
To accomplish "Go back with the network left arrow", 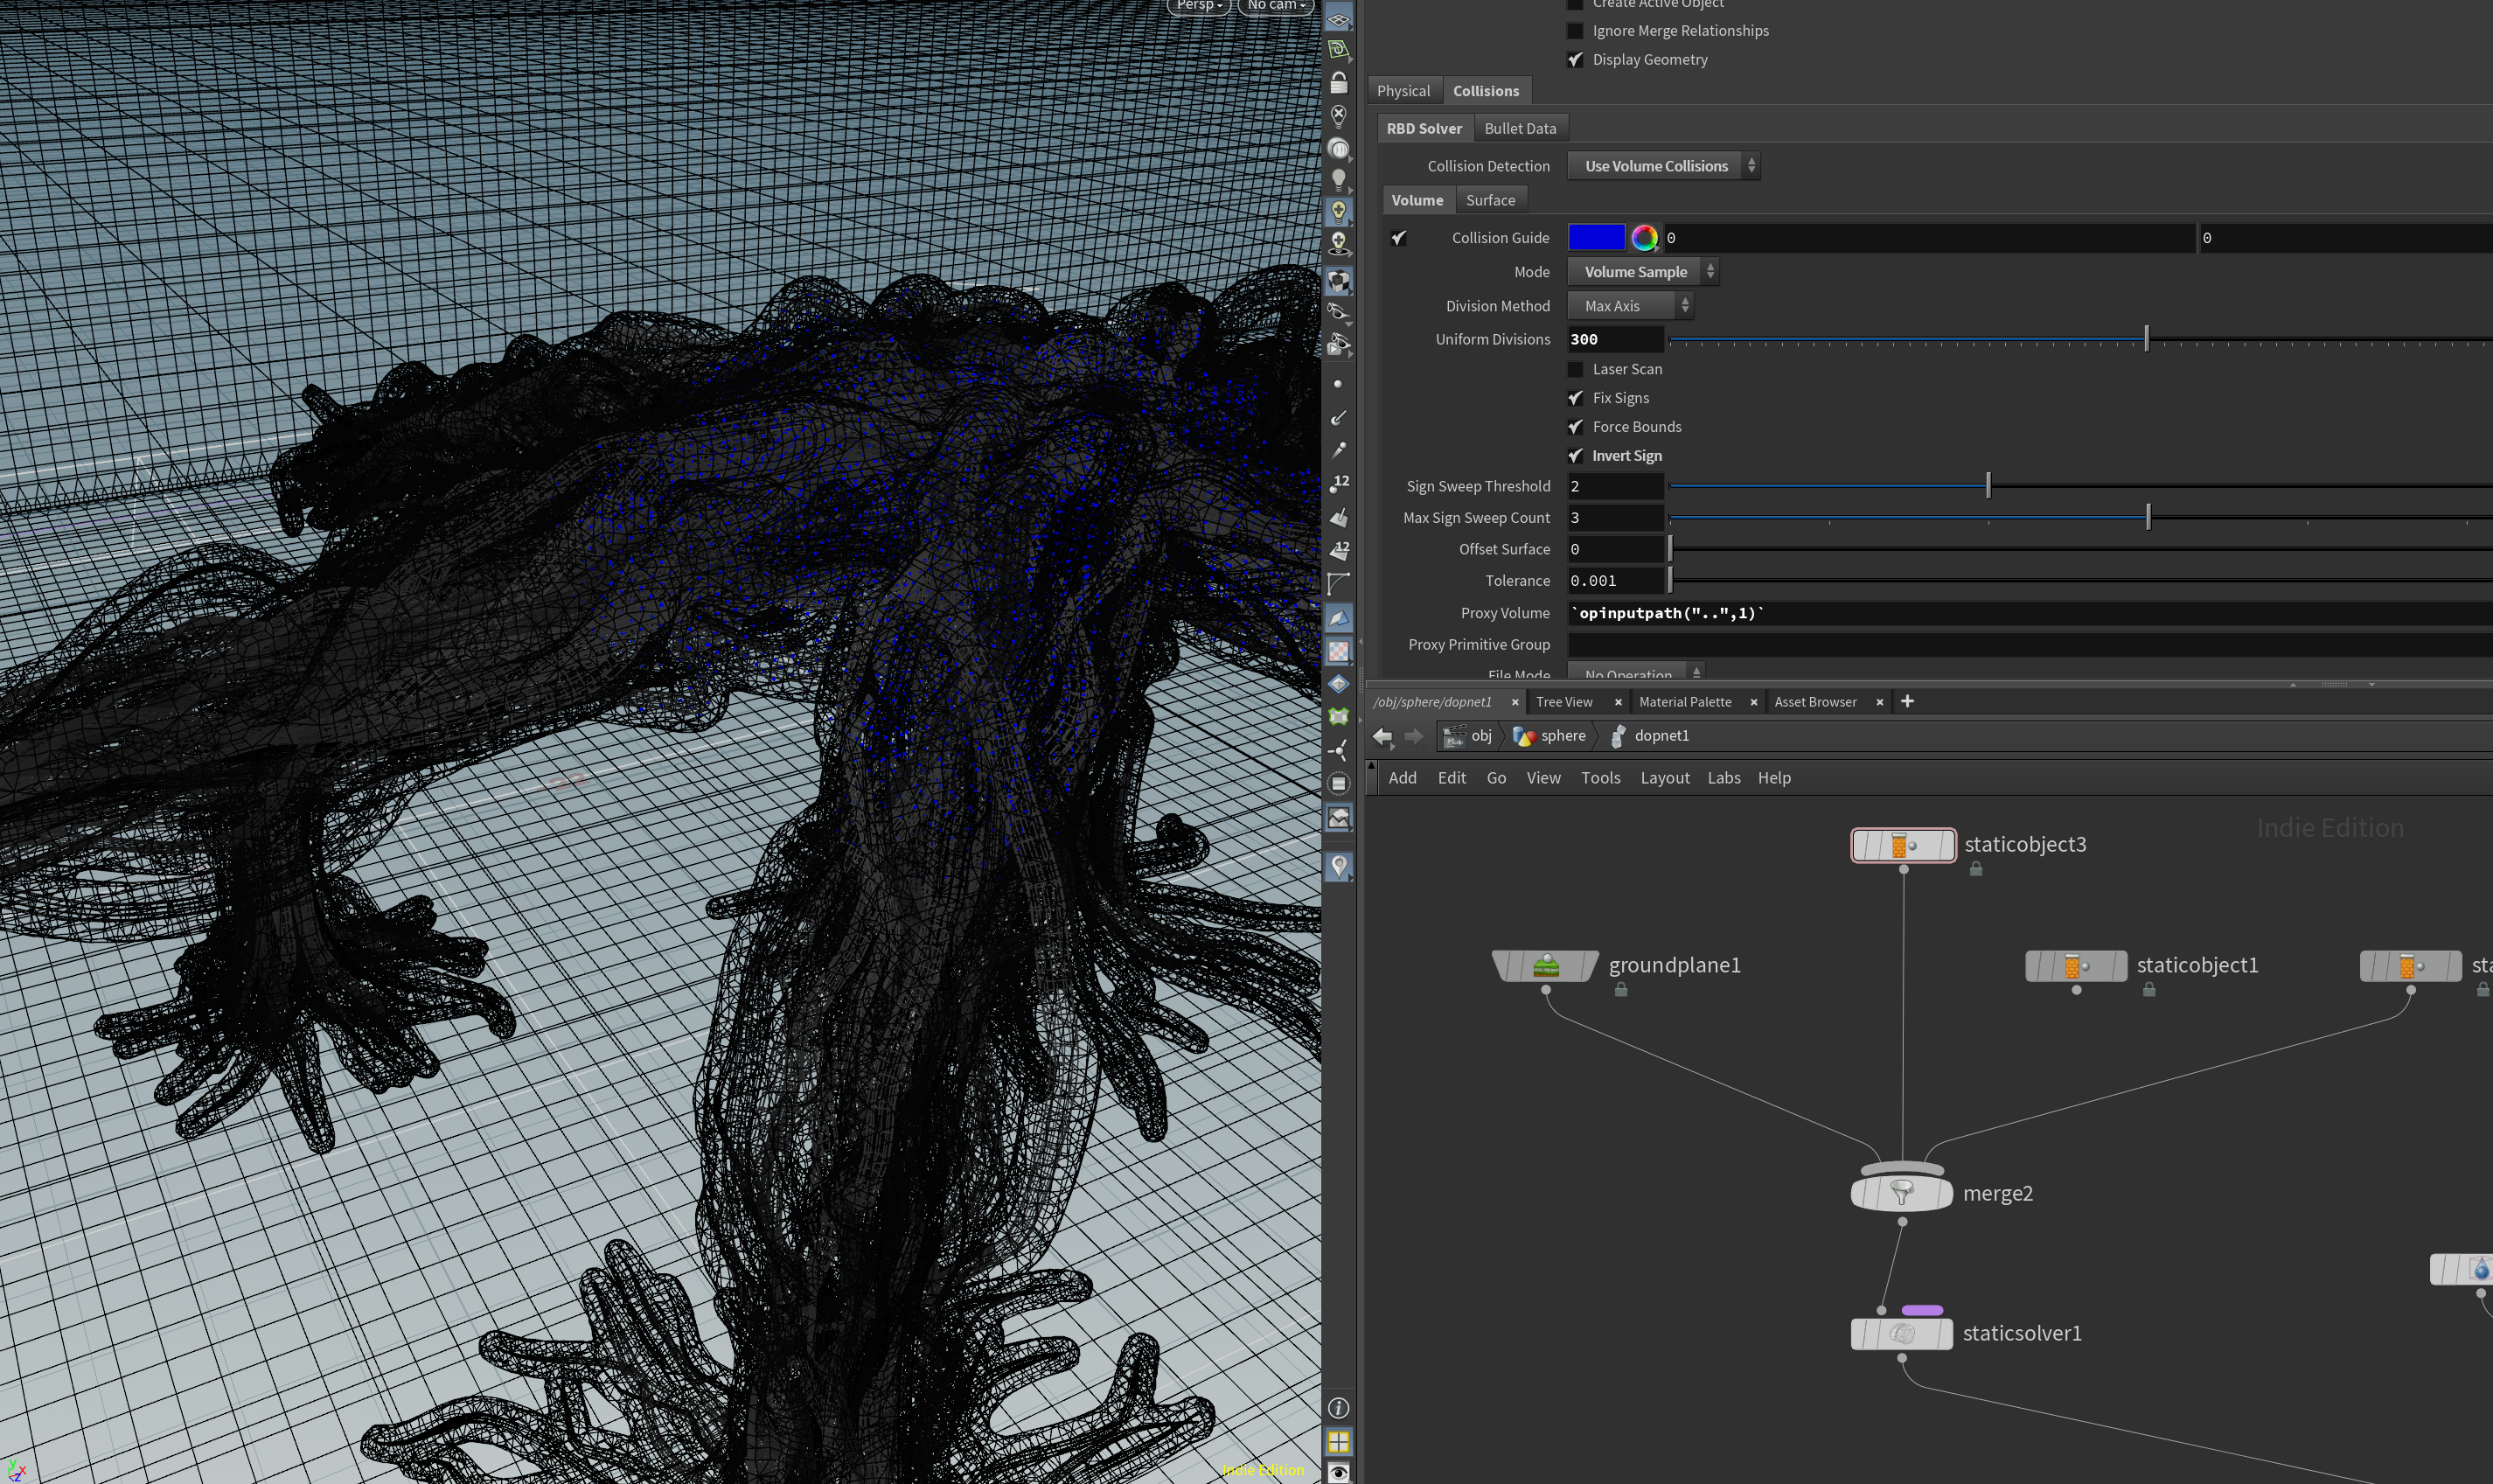I will 1382,736.
